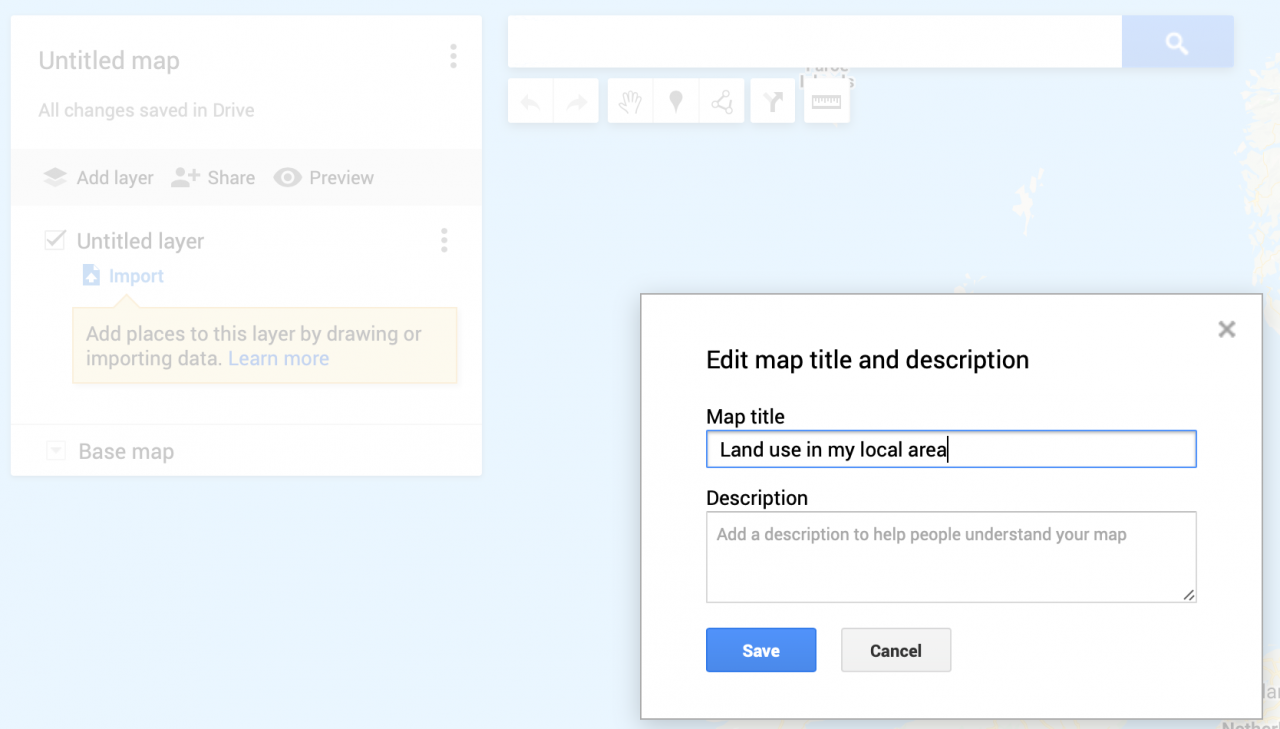Select the measure distances ruler tool
This screenshot has width=1280, height=729.
coord(826,101)
